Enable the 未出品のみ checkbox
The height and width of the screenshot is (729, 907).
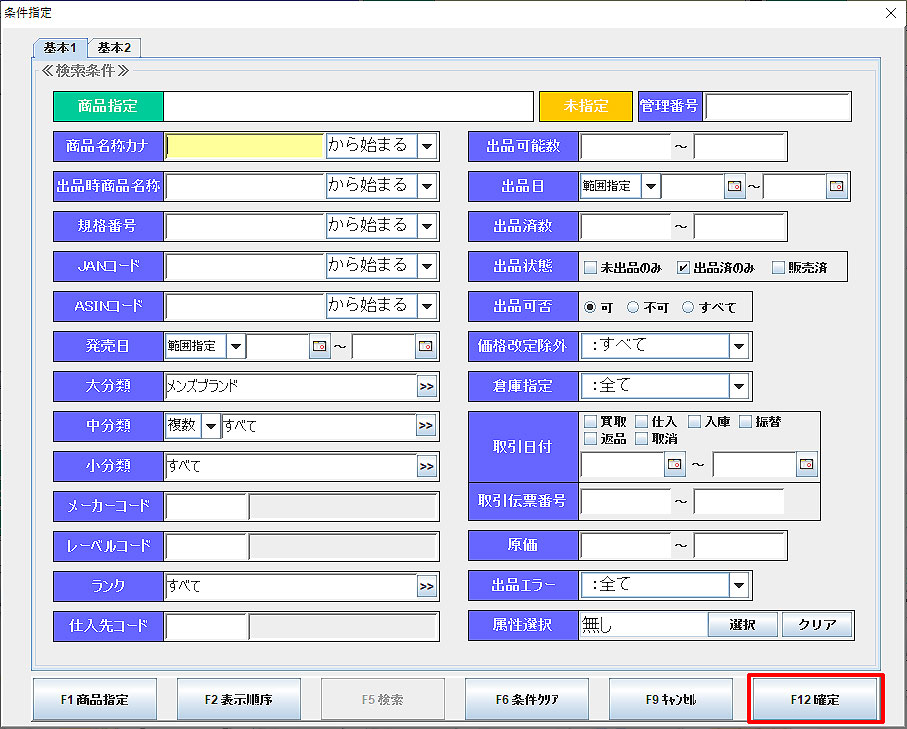[590, 267]
